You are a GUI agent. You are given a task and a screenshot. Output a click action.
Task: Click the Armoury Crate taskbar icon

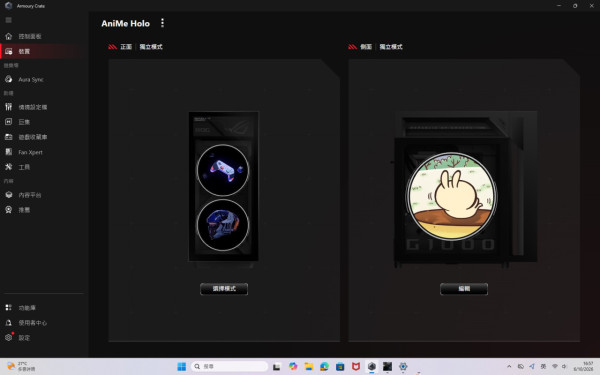372,367
